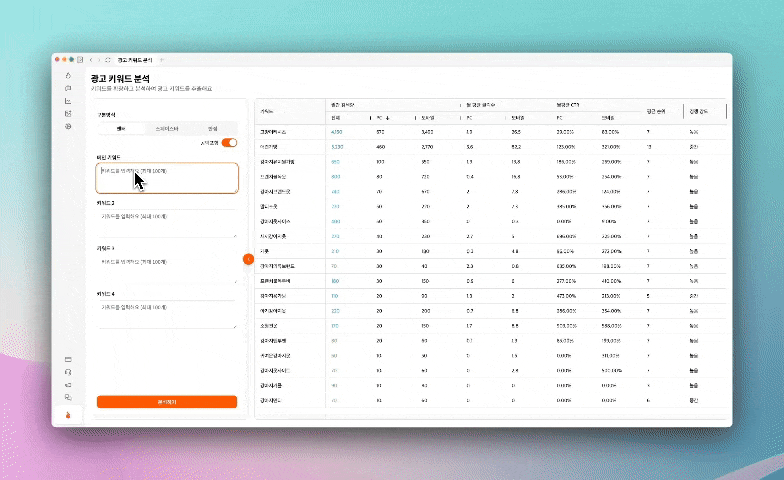Open the headset support icon in sidebar
784x480 pixels.
click(x=68, y=372)
